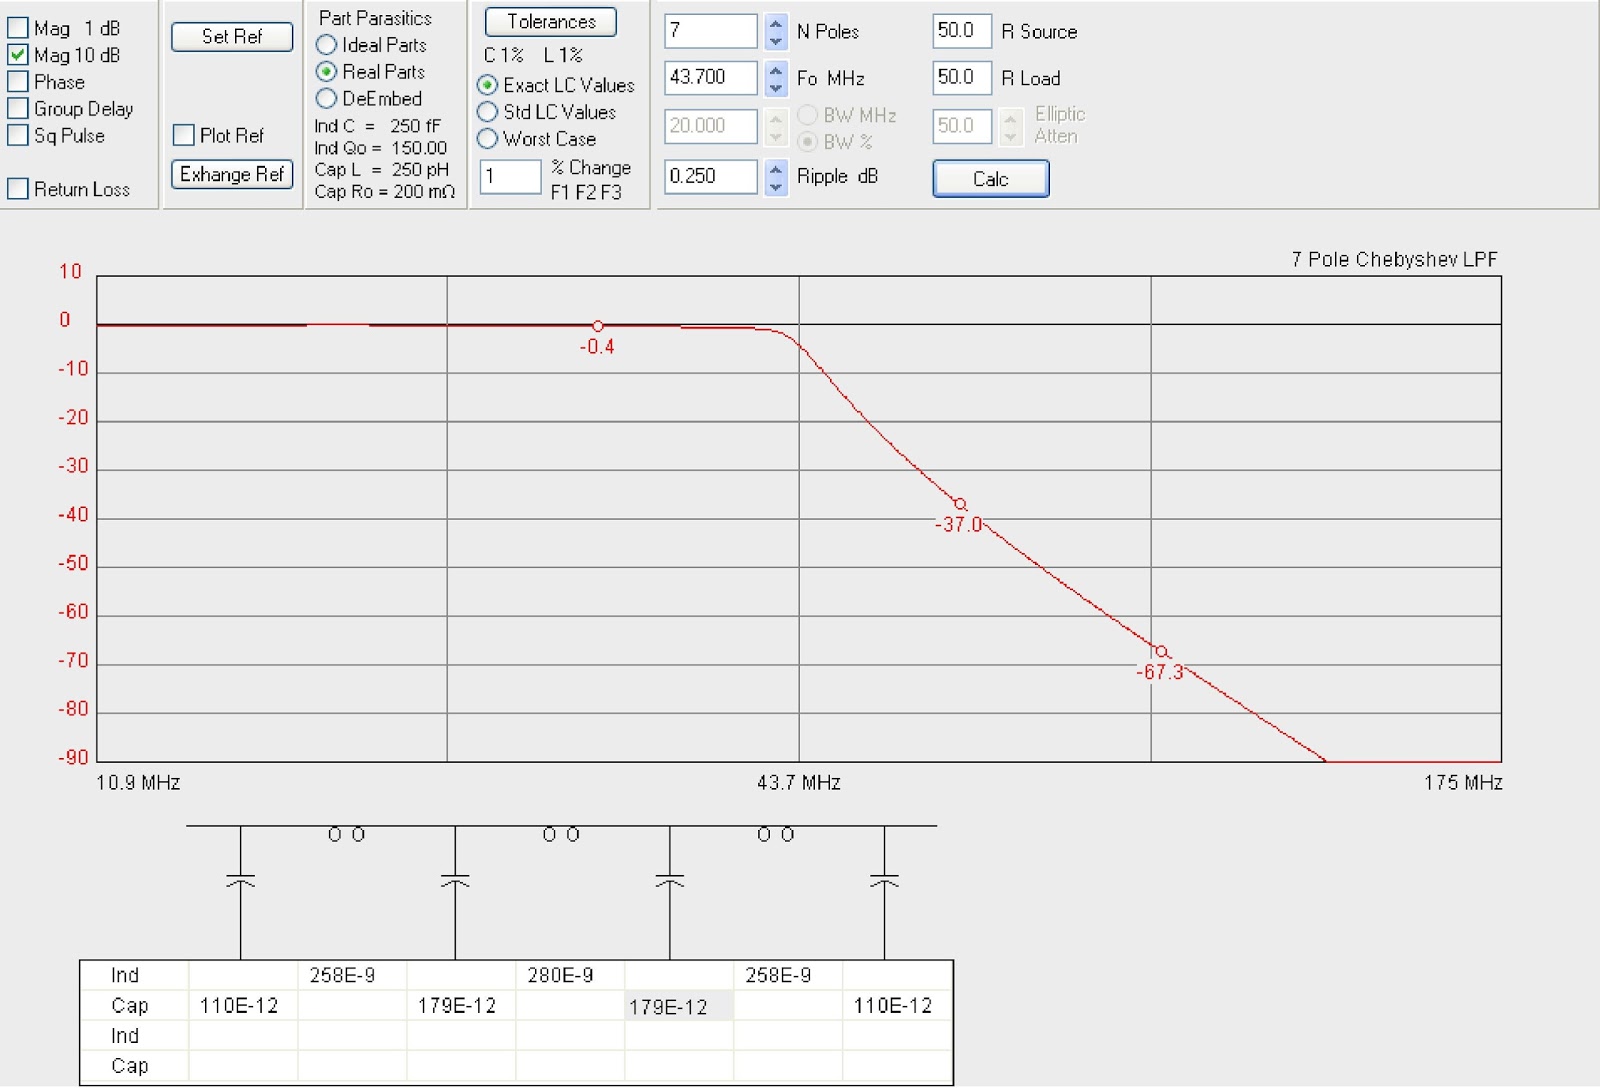
Task: Select the Ind cell 280E-9
Action: click(570, 975)
